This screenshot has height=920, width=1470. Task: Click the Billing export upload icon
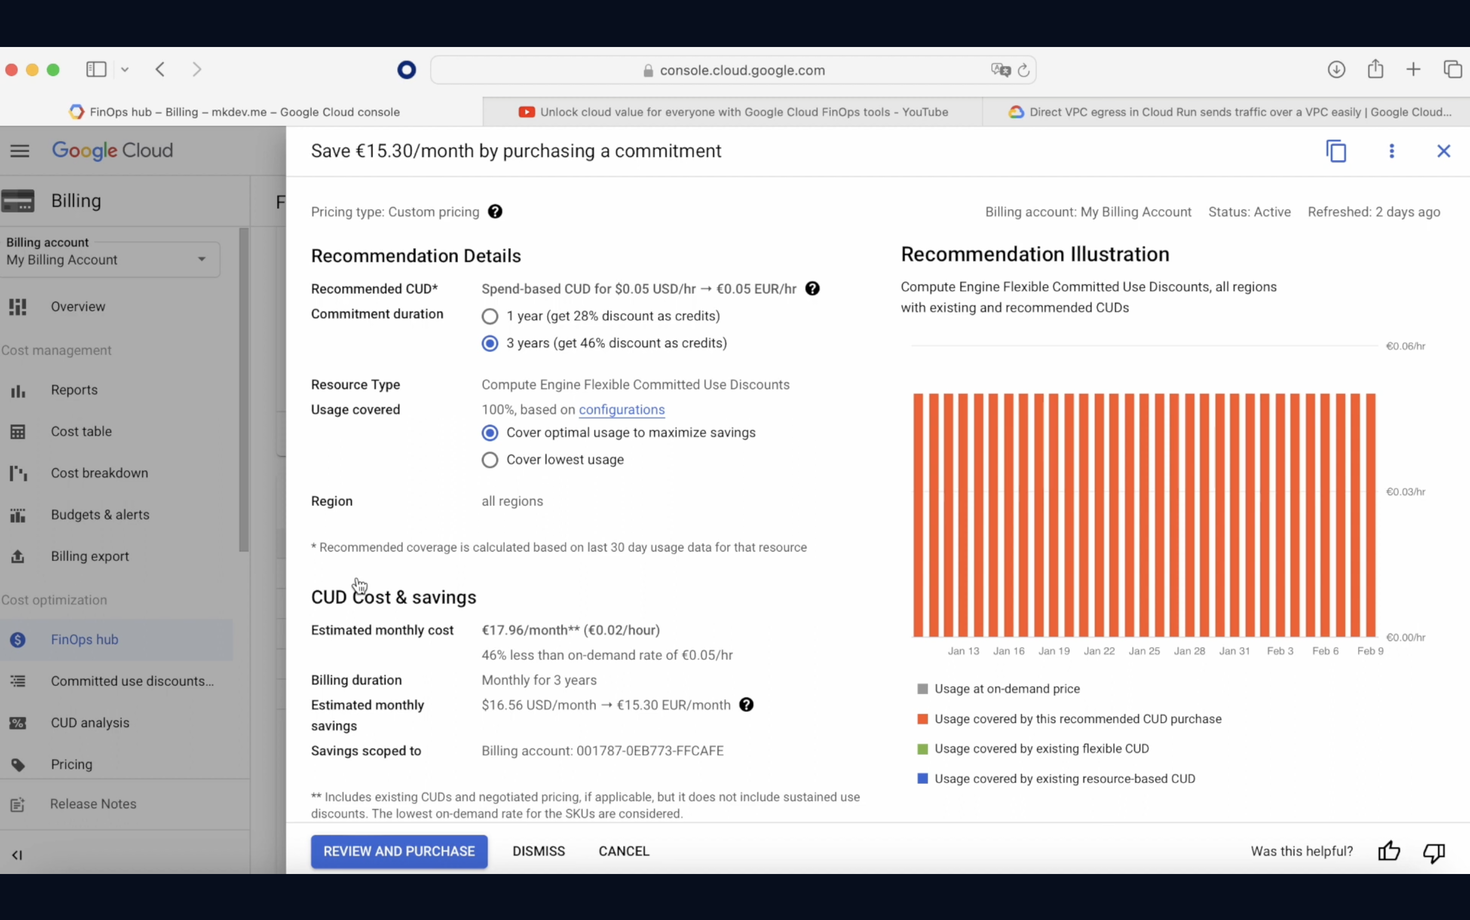[18, 556]
